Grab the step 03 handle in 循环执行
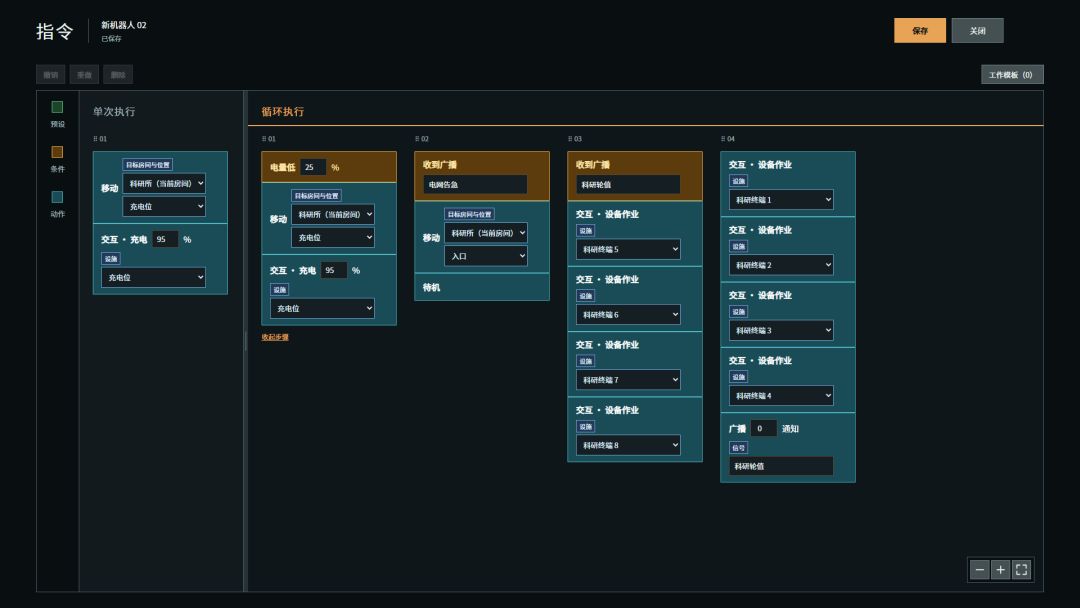Screen dimensions: 1080x608 574,139
